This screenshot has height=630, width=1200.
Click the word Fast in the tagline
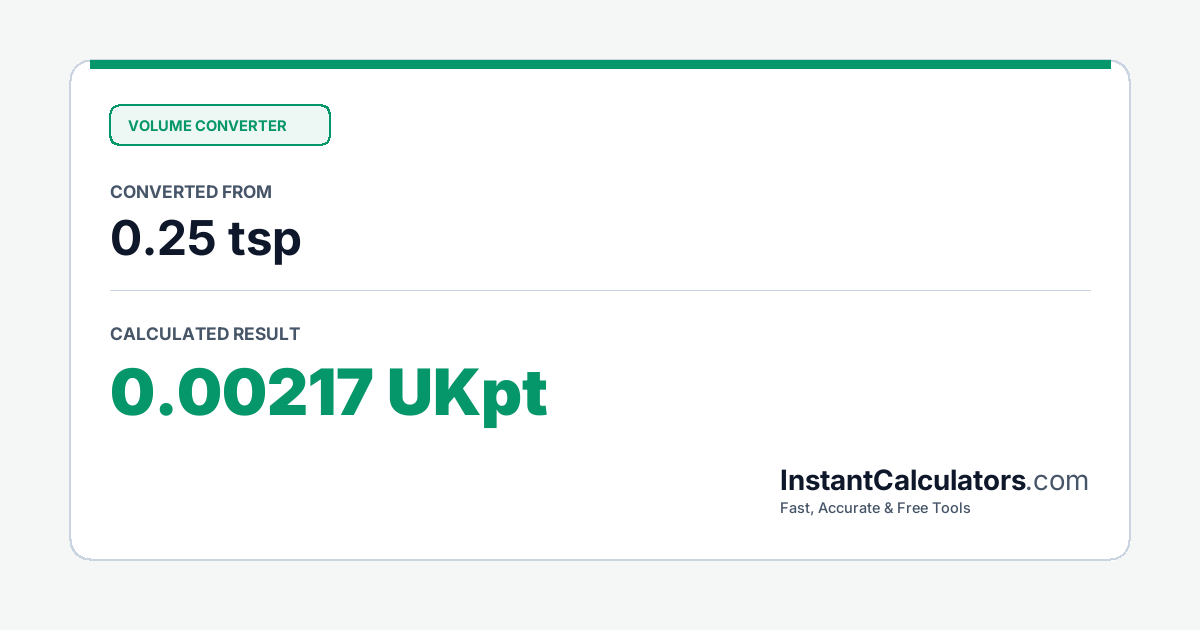pos(796,508)
